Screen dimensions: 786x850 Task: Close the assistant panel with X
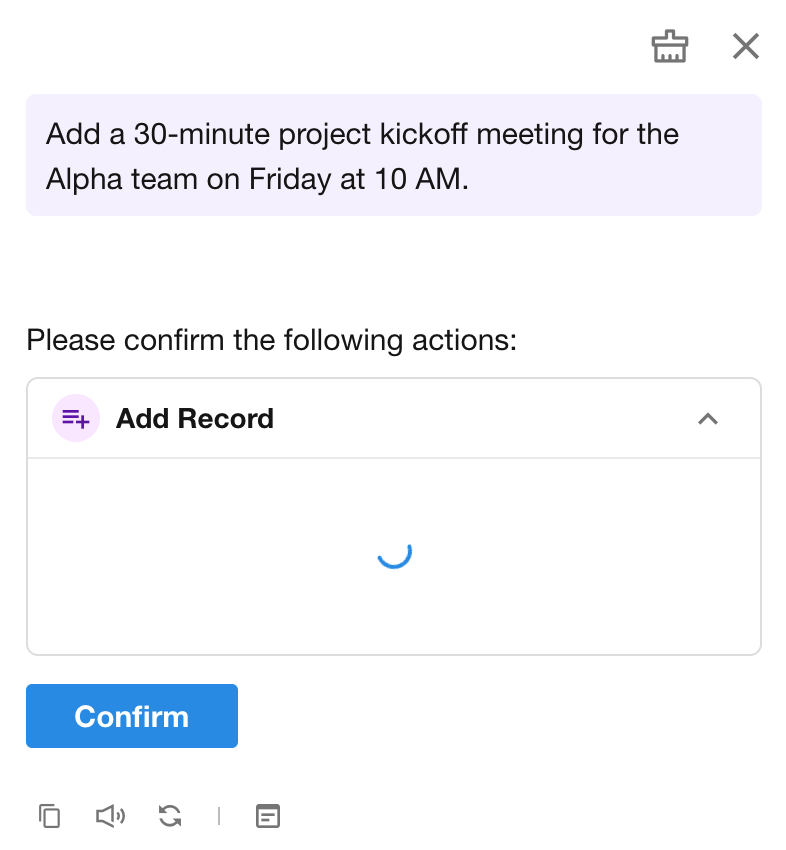pyautogui.click(x=746, y=46)
